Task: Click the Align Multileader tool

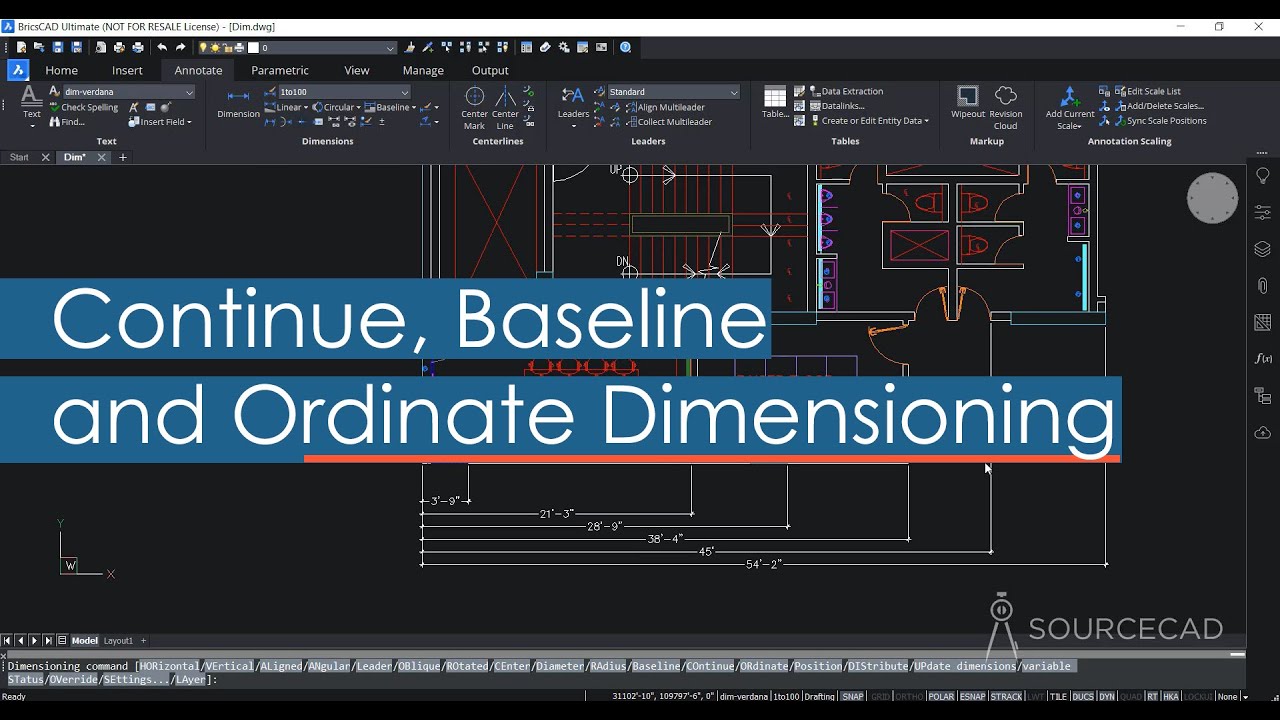Action: 668,107
